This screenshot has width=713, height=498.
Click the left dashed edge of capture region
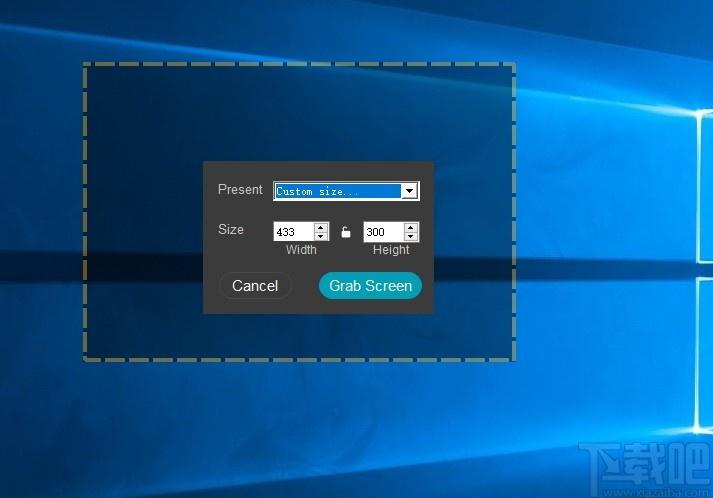point(85,212)
